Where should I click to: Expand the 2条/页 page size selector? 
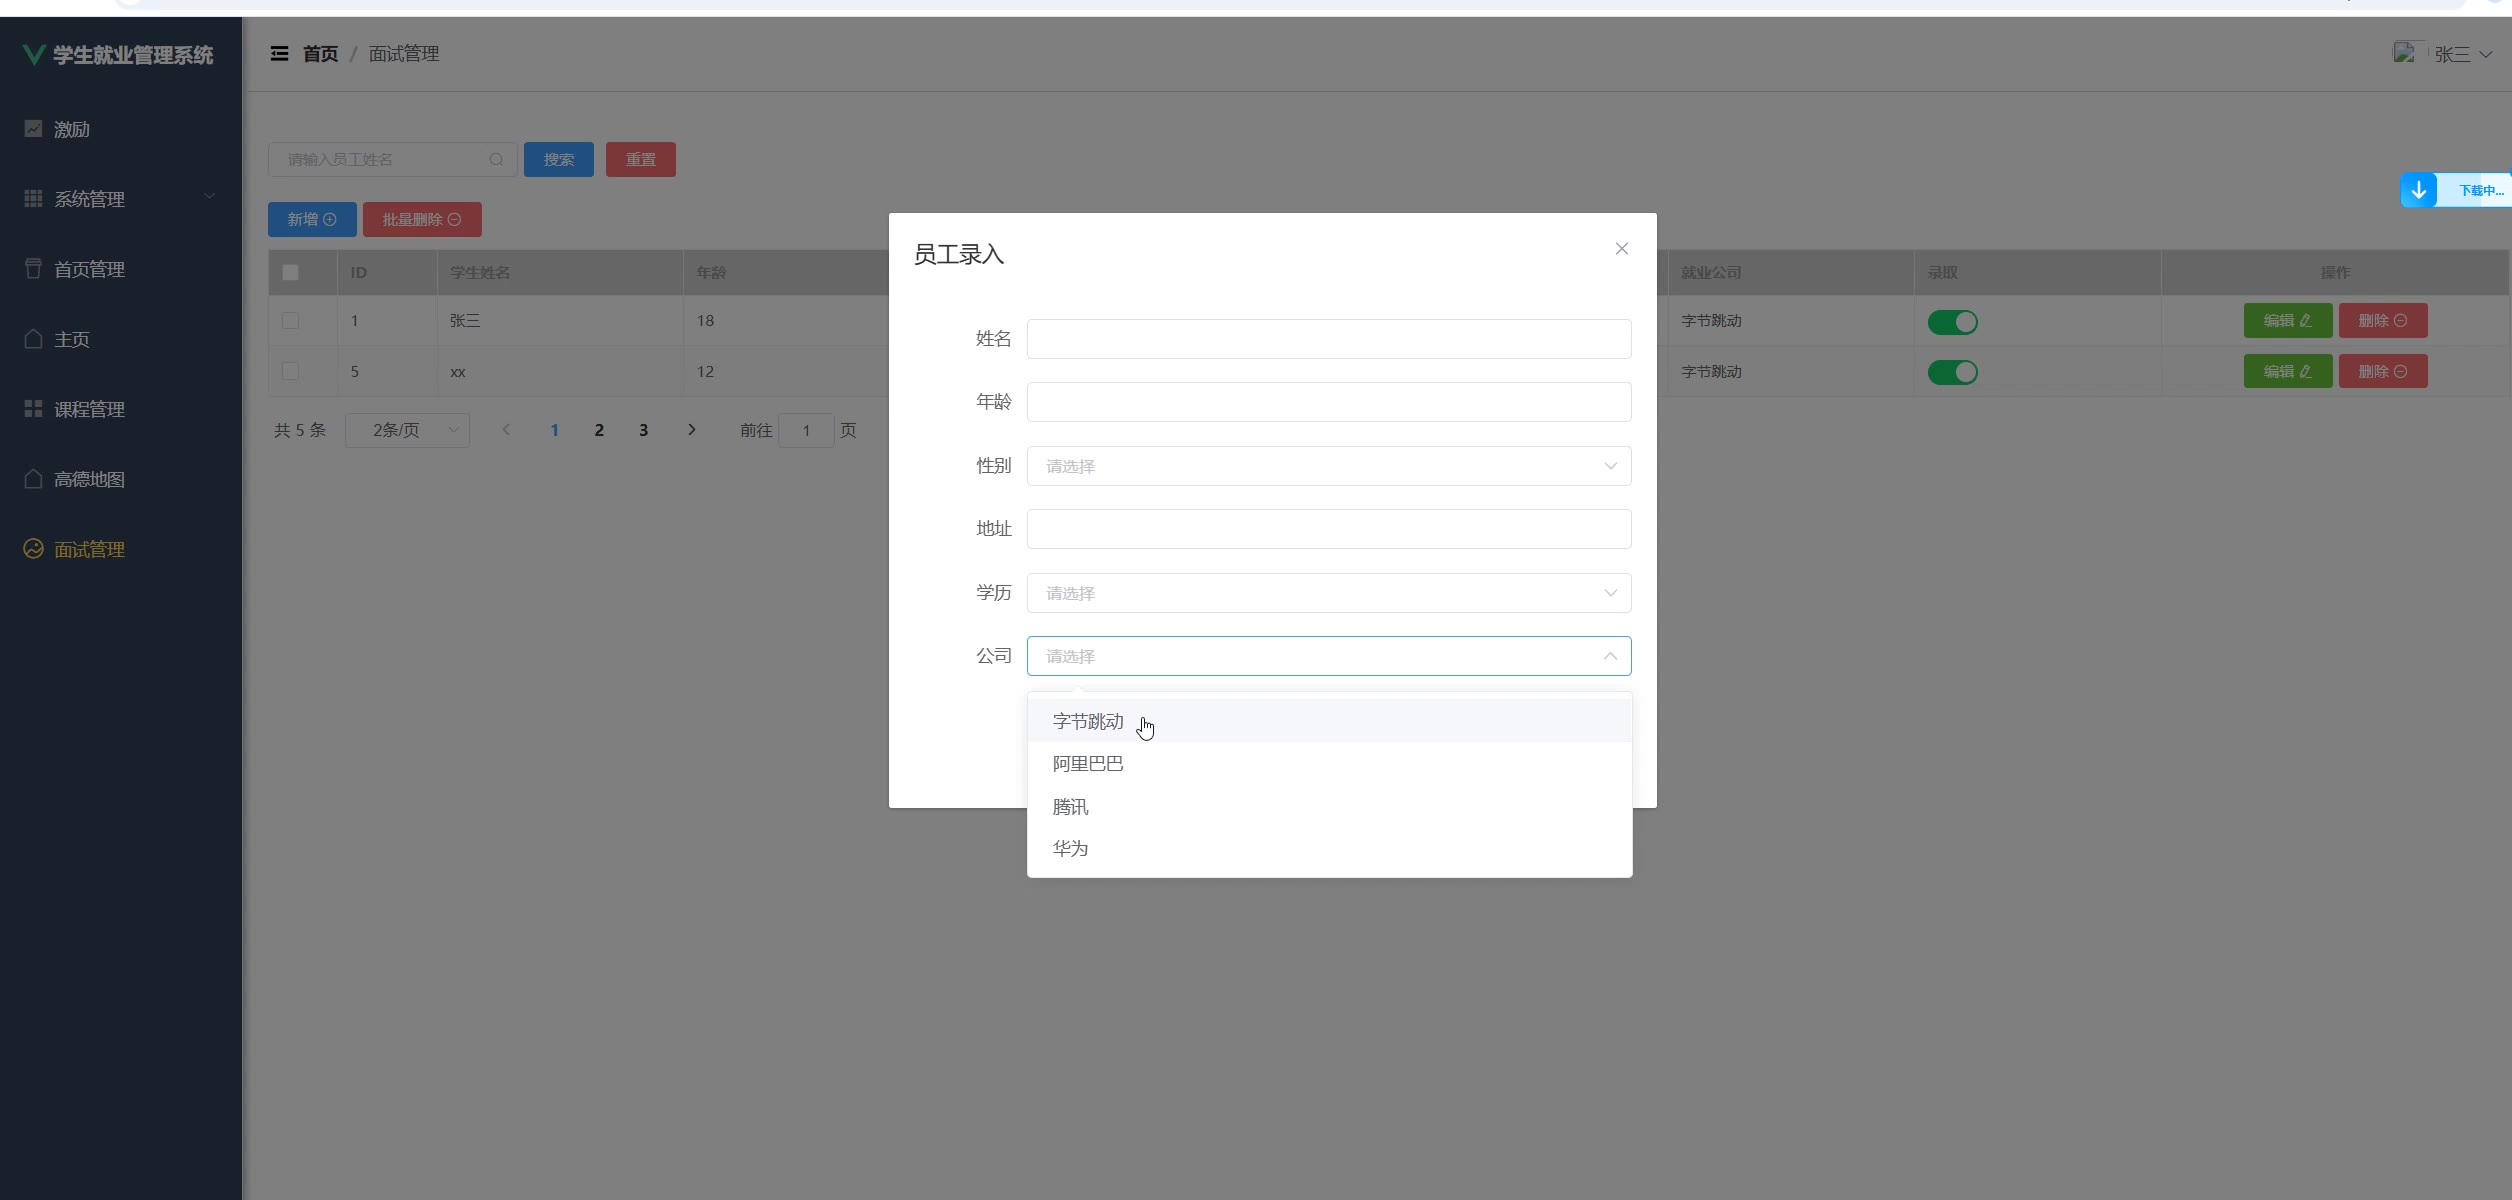click(x=407, y=430)
